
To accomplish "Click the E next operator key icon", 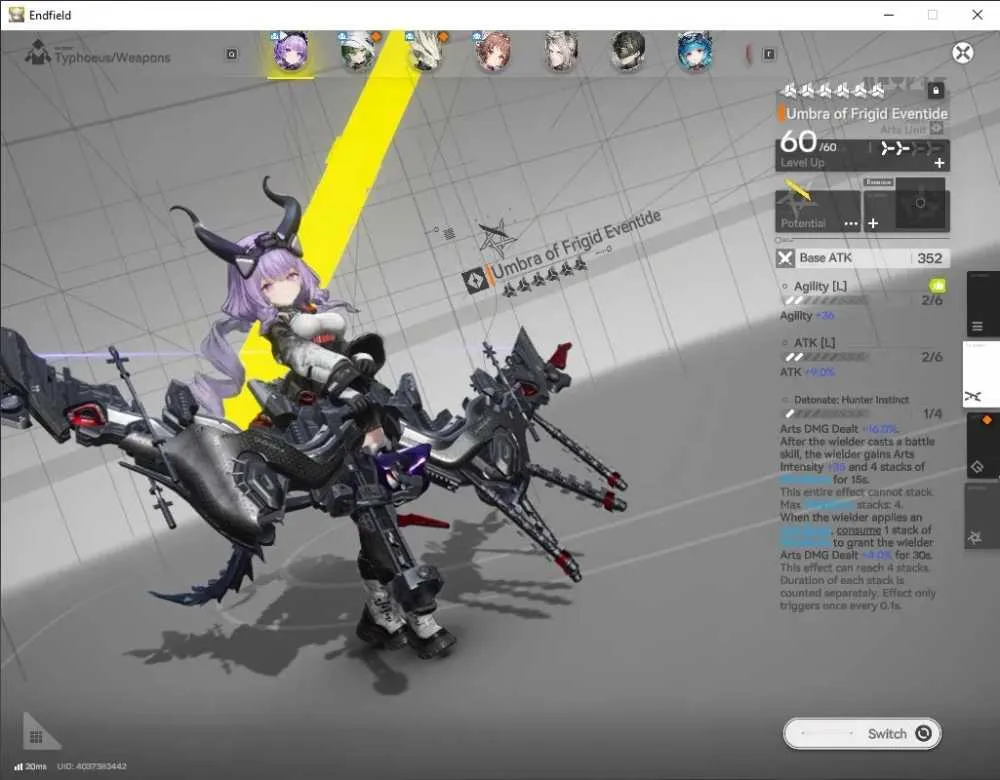I will point(769,54).
